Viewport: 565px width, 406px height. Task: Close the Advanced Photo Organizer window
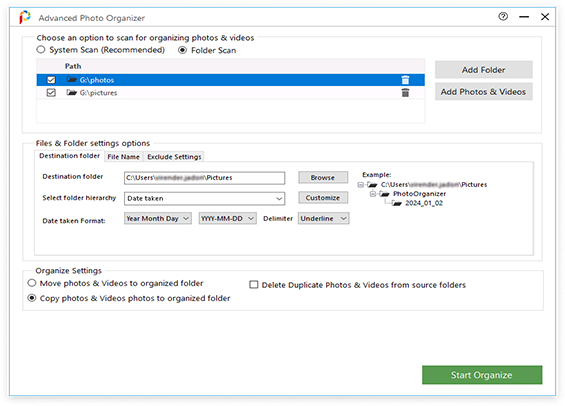(x=545, y=17)
